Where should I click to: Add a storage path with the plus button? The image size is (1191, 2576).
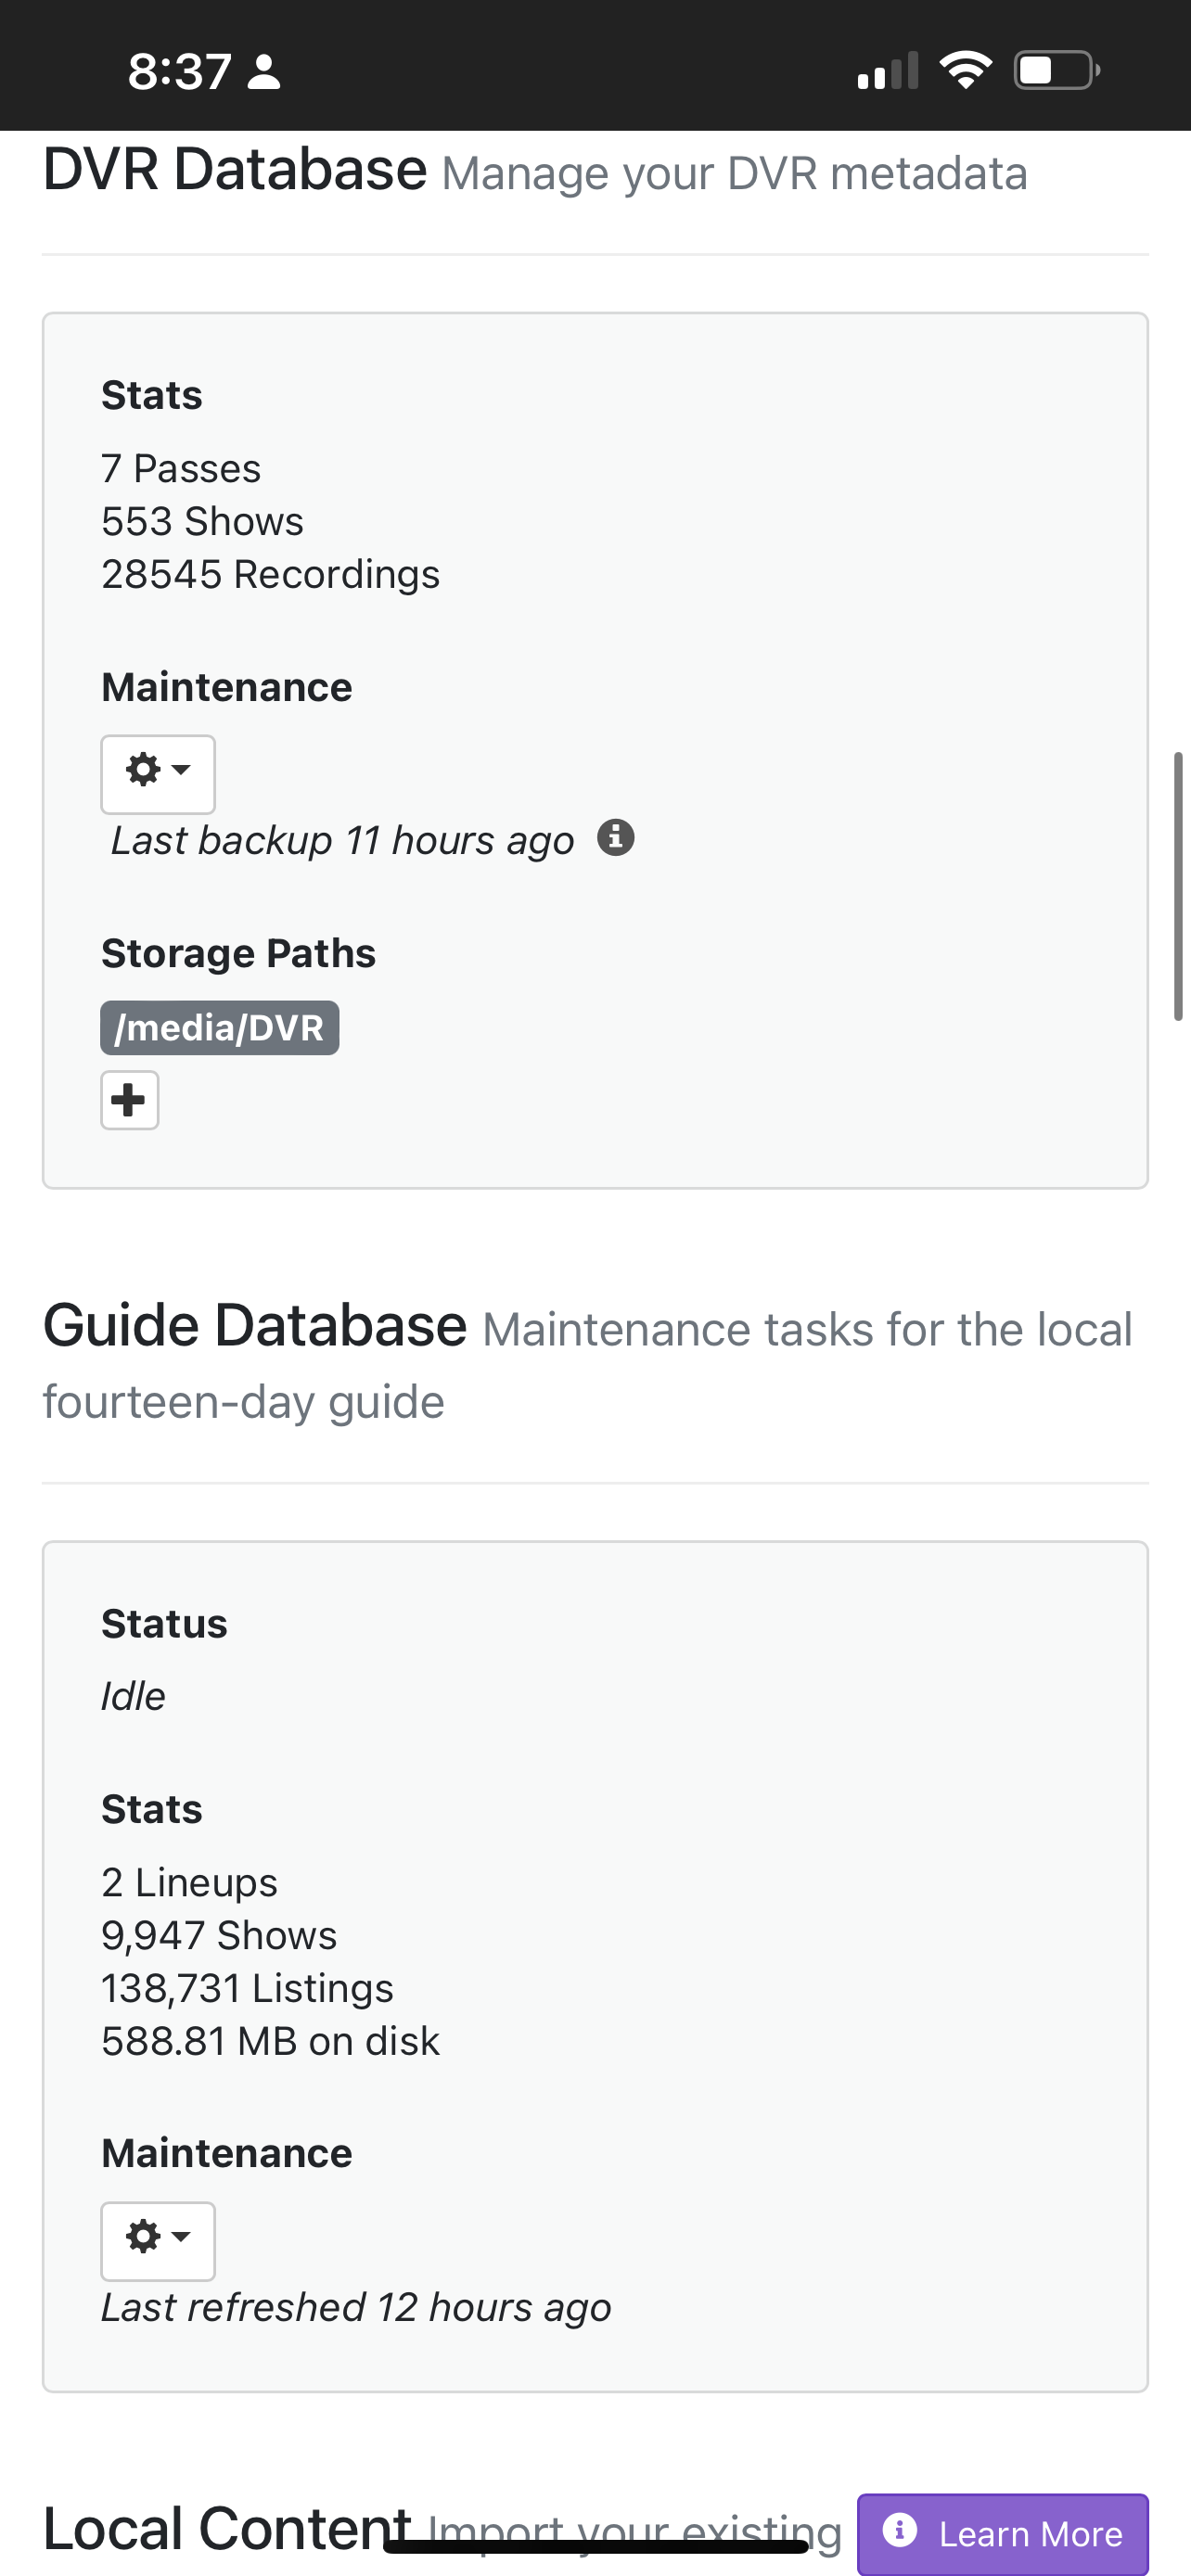[129, 1100]
